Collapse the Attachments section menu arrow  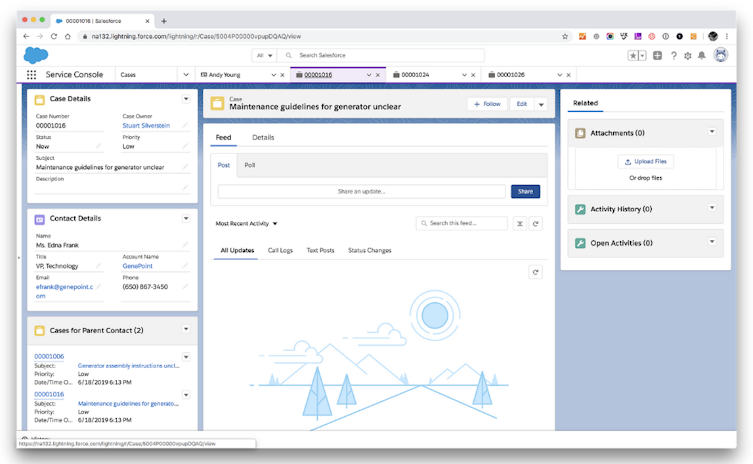click(712, 132)
